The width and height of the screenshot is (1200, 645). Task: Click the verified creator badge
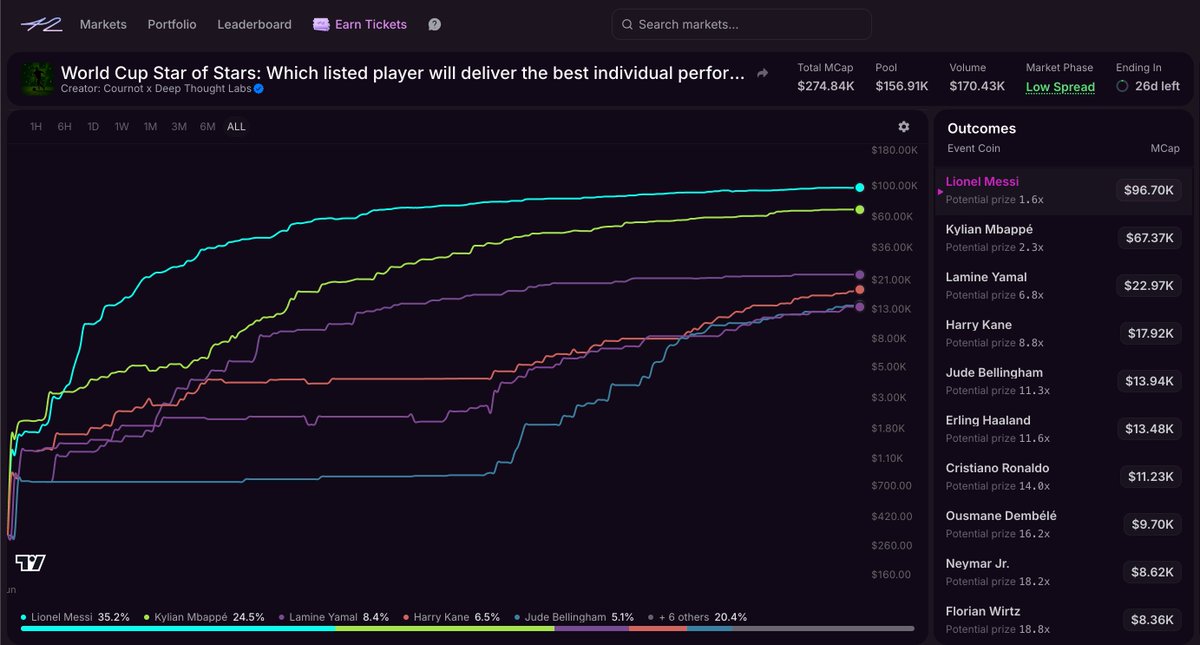(258, 89)
